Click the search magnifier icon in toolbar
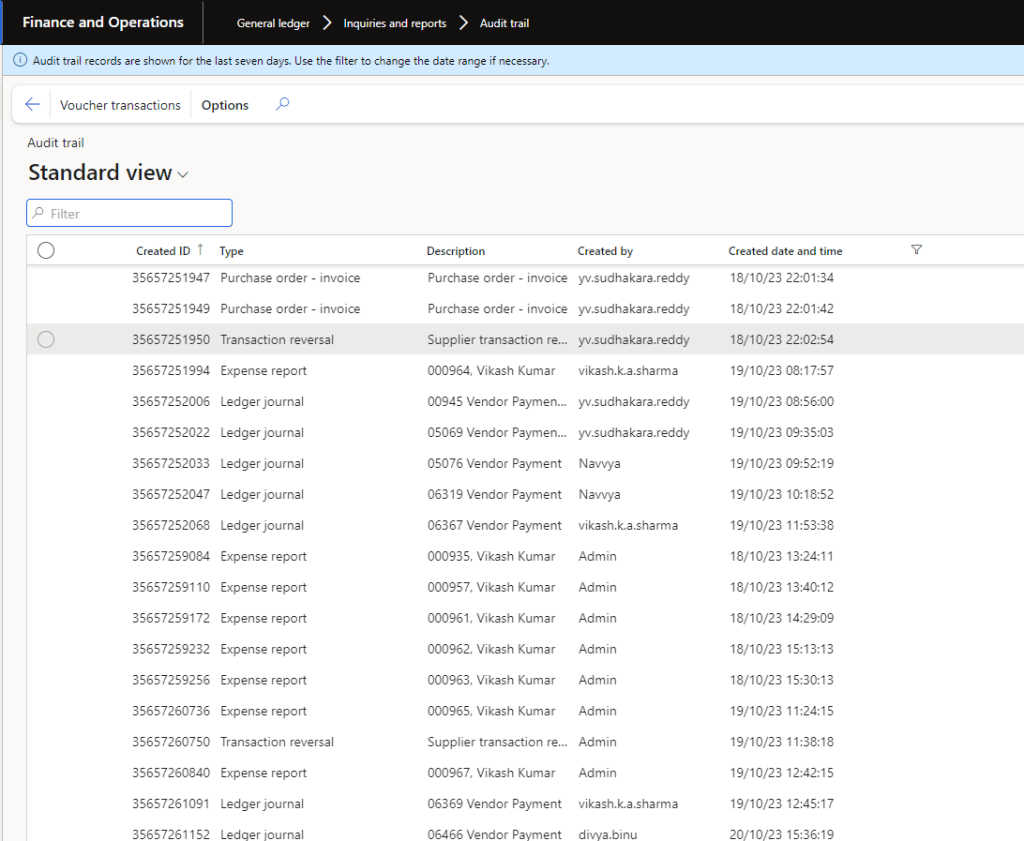The image size is (1024, 841). pyautogui.click(x=283, y=104)
